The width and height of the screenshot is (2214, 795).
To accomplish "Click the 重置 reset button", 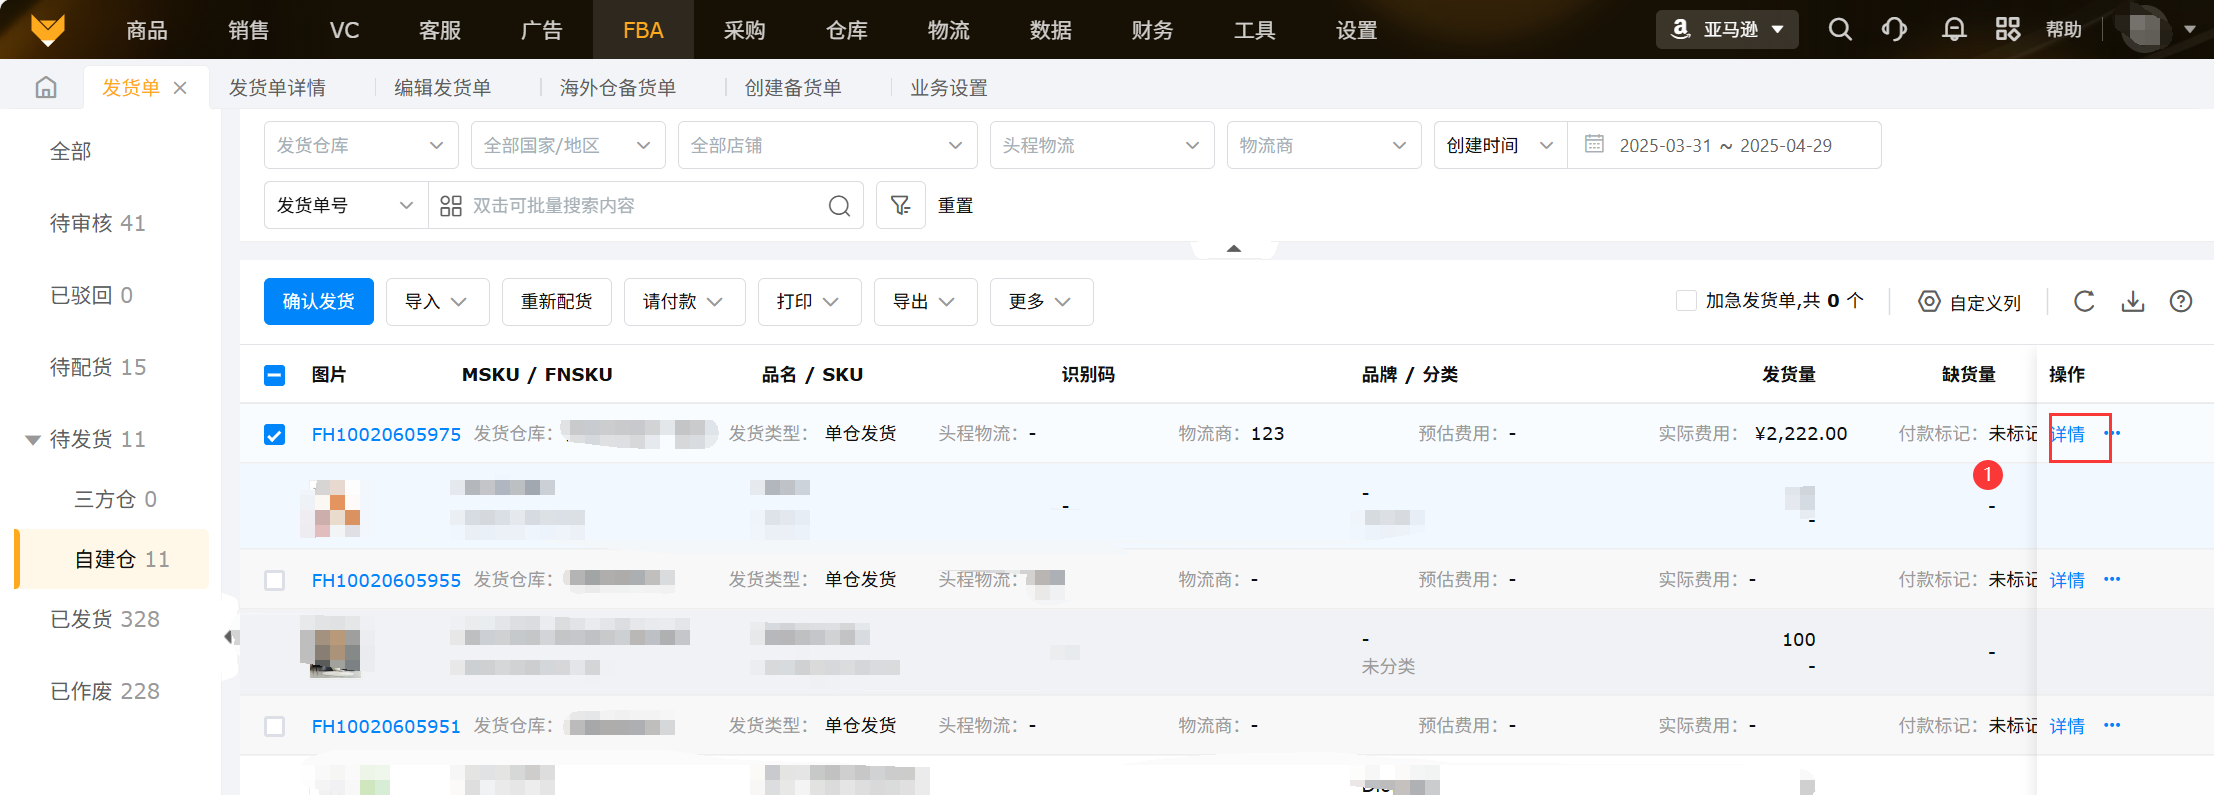I will (x=956, y=206).
